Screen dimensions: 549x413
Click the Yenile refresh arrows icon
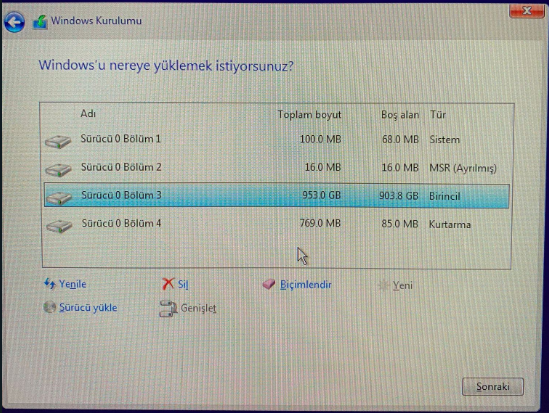(x=50, y=284)
